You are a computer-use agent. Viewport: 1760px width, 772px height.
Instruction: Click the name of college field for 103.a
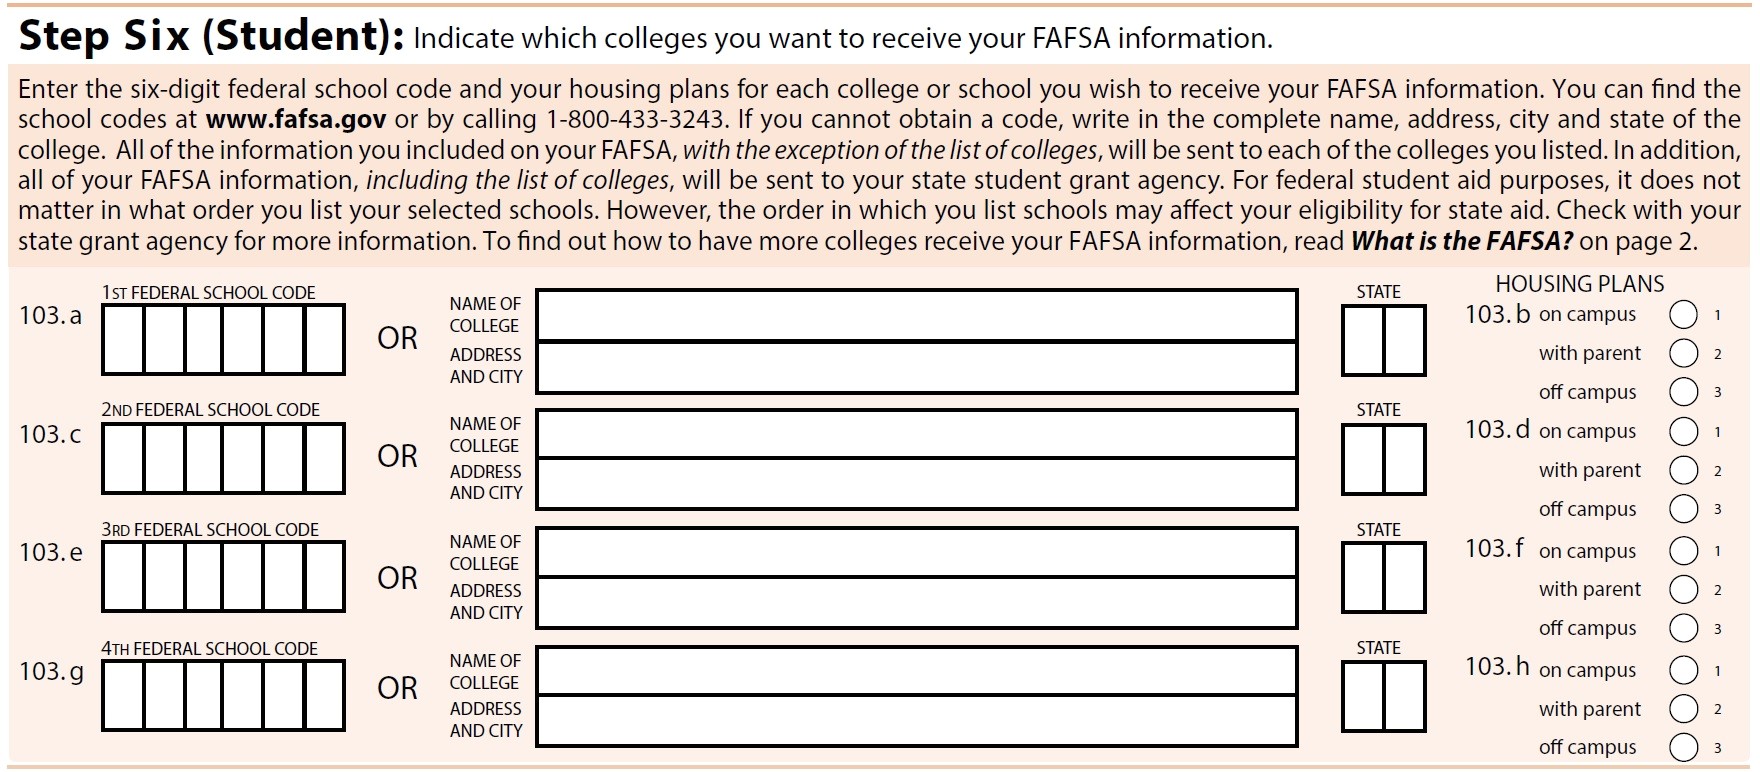point(916,315)
